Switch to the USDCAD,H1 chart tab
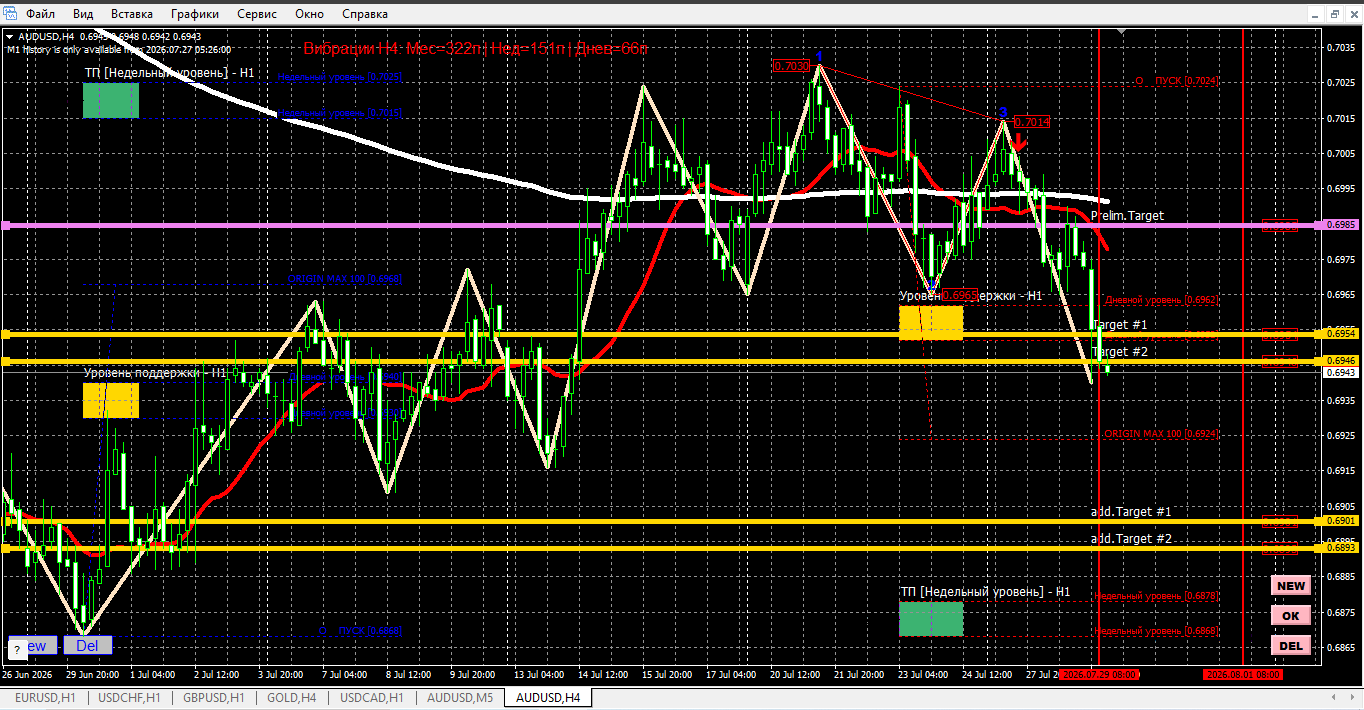 [372, 697]
